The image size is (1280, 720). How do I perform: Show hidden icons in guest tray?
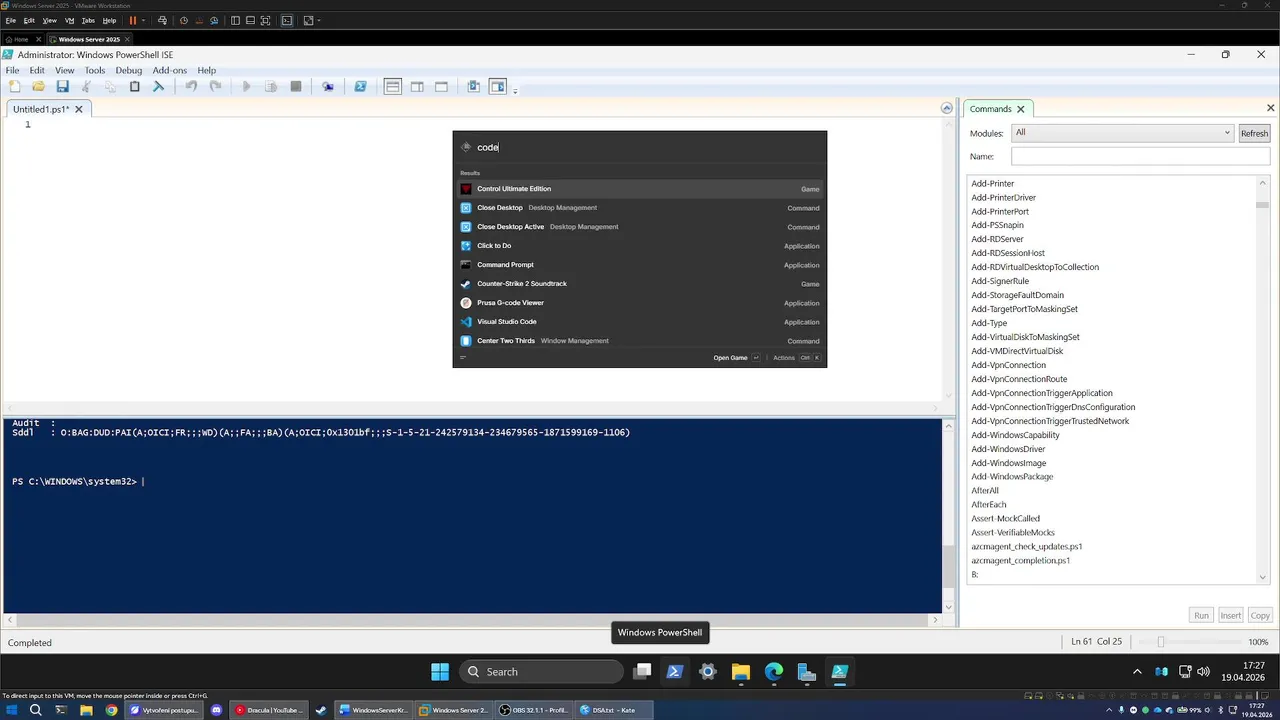[x=1137, y=672]
